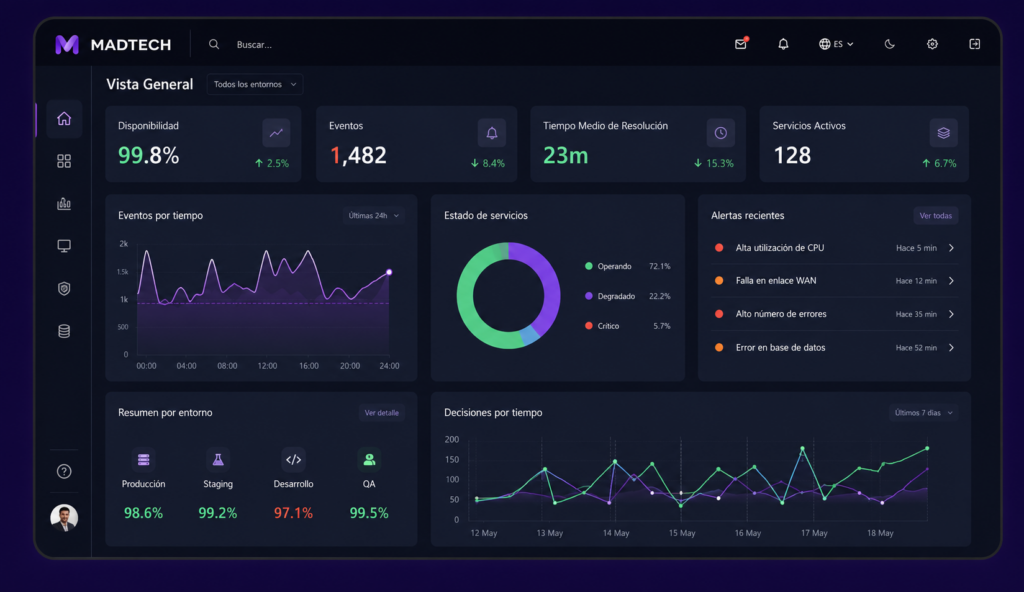Click the search magnifier icon
Image resolution: width=1024 pixels, height=592 pixels.
click(214, 44)
